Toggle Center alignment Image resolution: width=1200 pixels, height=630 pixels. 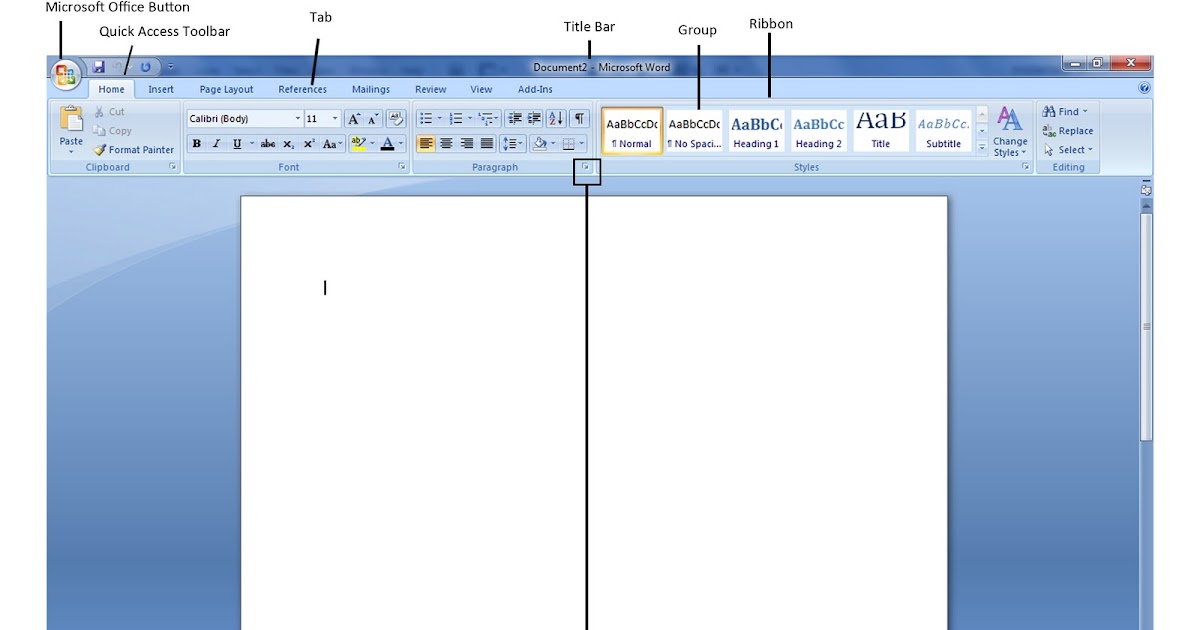446,144
